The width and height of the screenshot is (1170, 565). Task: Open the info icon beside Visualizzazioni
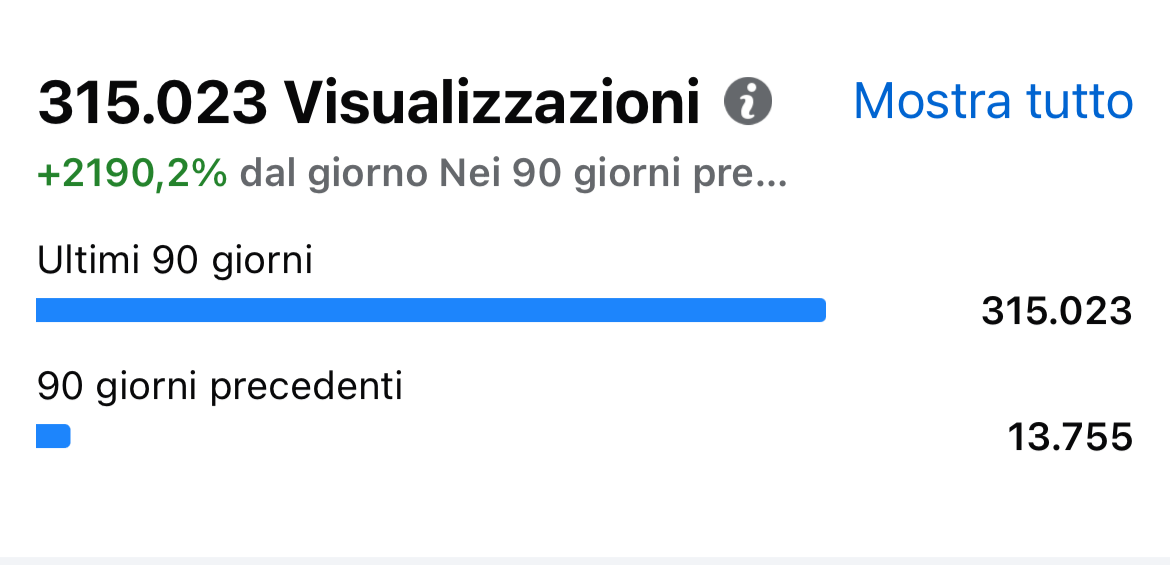(x=748, y=101)
